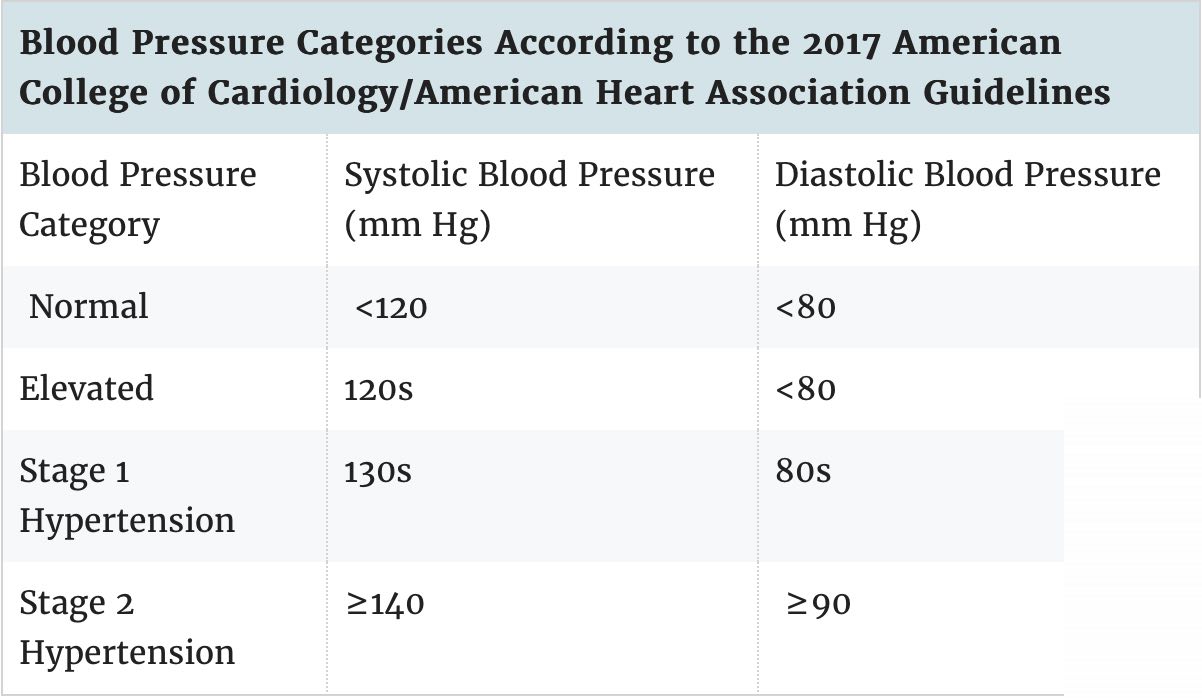Click the <120 systolic value
The image size is (1202, 698).
point(391,307)
